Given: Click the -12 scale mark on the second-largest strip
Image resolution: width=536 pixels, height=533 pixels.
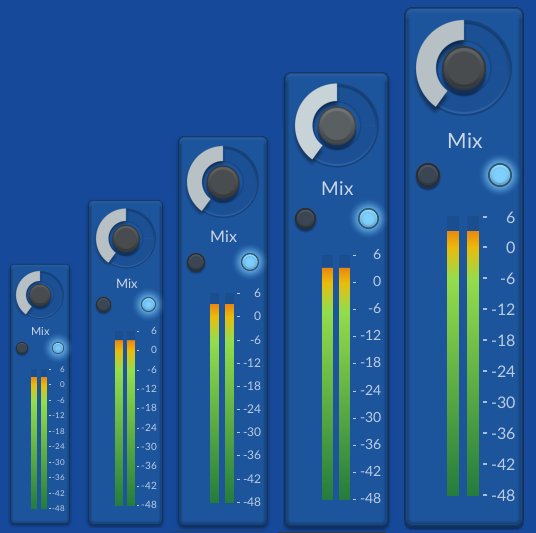Looking at the screenshot, I should click(x=371, y=335).
